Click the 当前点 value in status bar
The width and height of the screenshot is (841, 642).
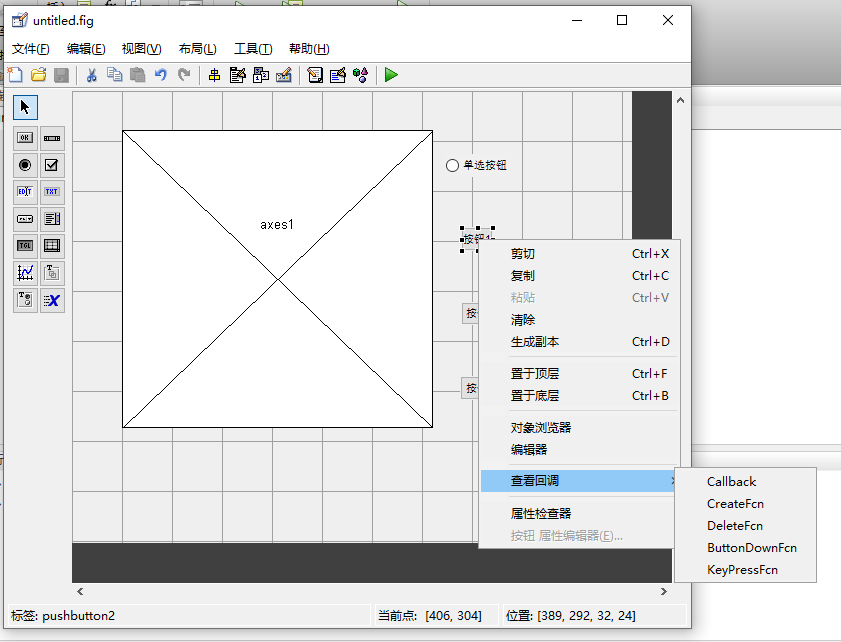click(x=454, y=616)
